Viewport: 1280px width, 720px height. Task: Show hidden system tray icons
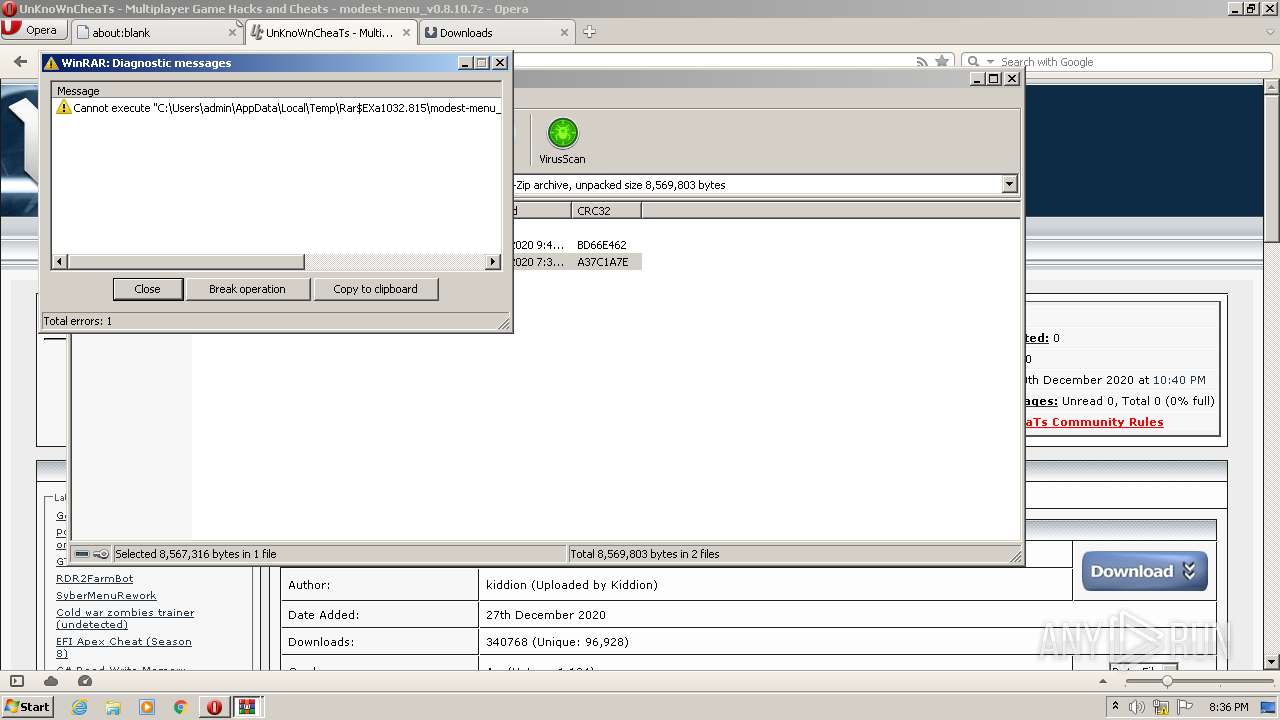[x=1115, y=706]
